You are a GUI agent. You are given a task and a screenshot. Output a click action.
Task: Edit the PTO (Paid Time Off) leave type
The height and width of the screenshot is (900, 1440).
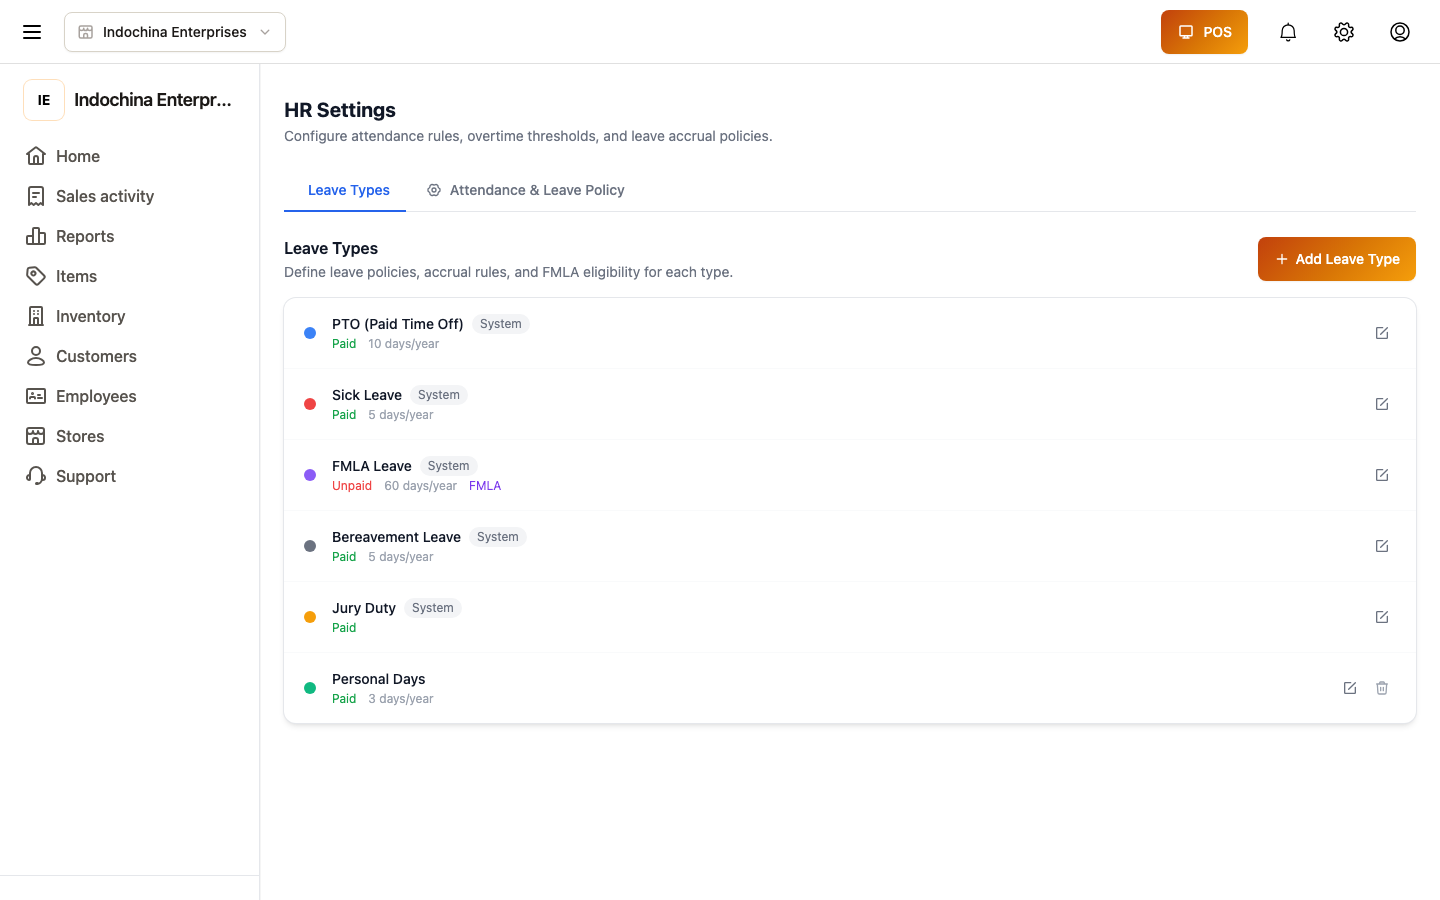tap(1382, 333)
